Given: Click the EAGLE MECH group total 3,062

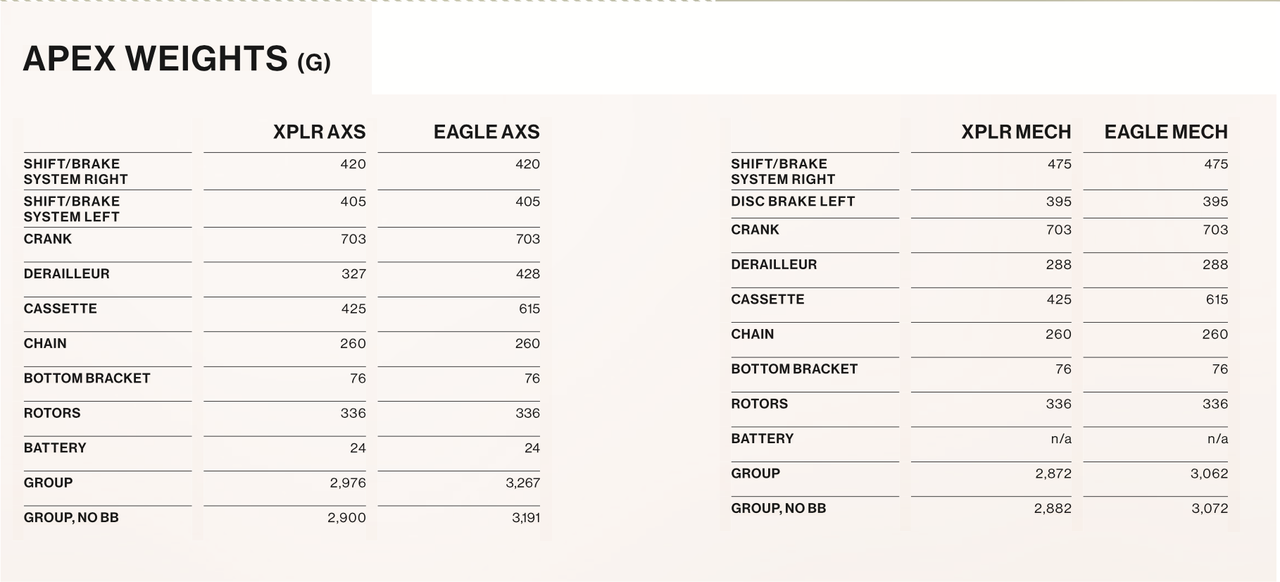Looking at the screenshot, I should tap(1209, 474).
